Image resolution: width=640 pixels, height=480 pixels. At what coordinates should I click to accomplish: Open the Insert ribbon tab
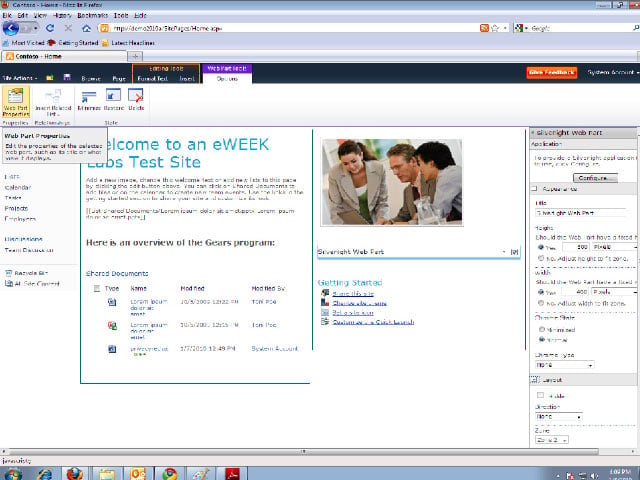click(x=187, y=78)
